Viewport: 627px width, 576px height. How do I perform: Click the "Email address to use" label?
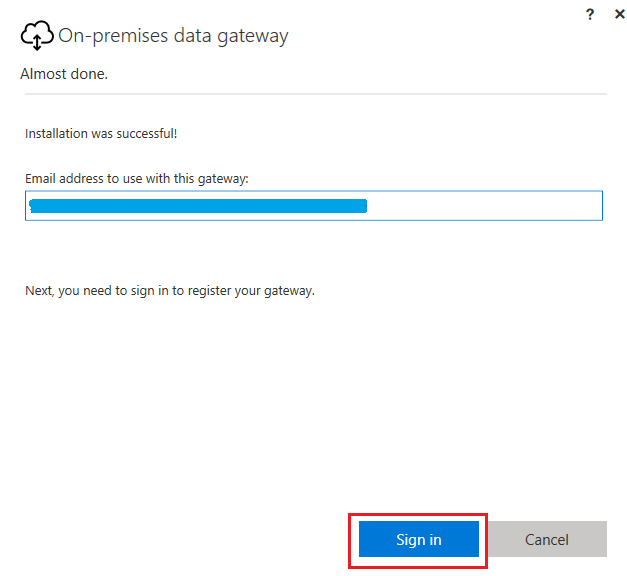point(136,178)
